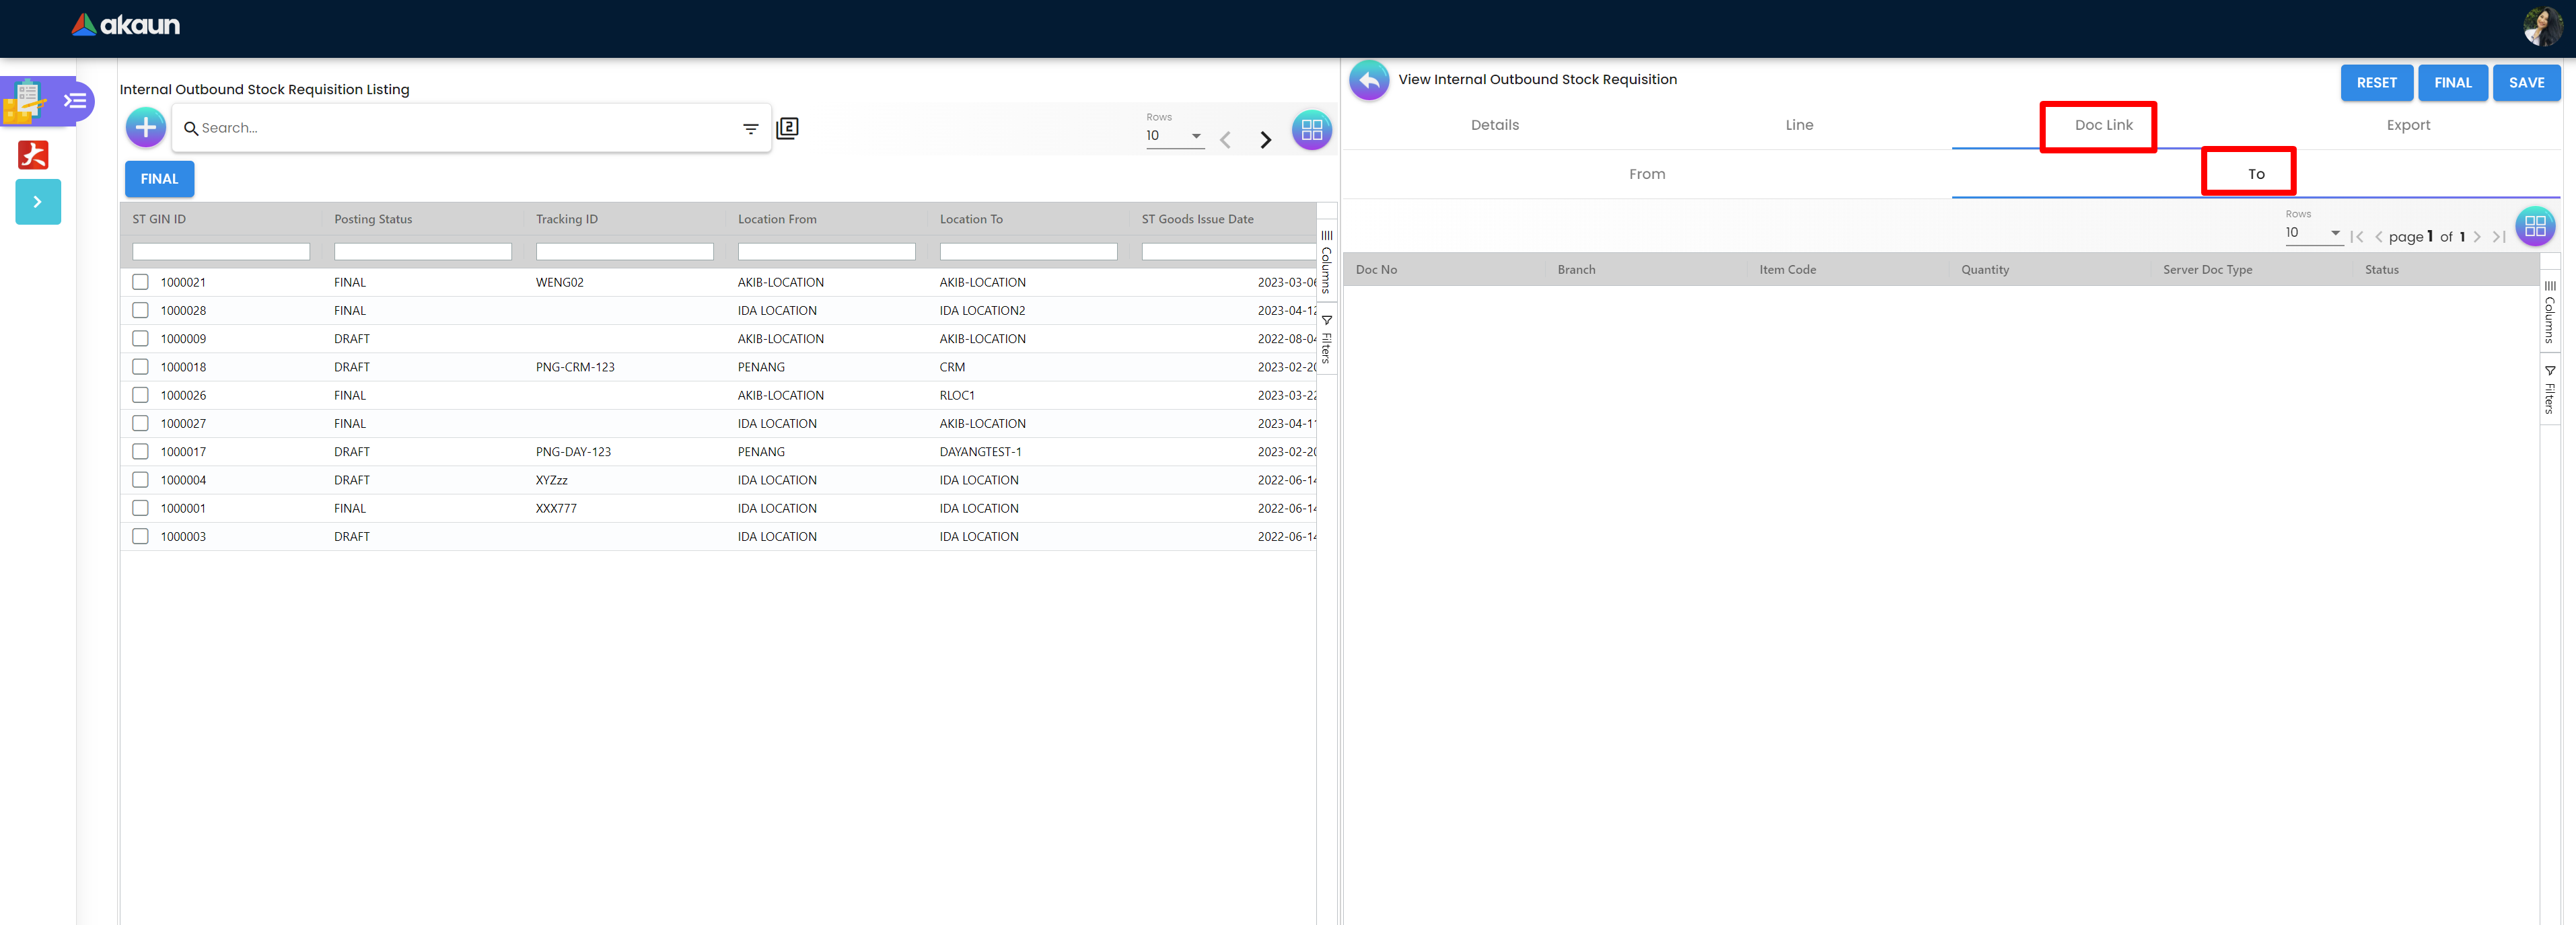Go to next listing page arrow
This screenshot has width=2576, height=925.
pyautogui.click(x=1265, y=140)
